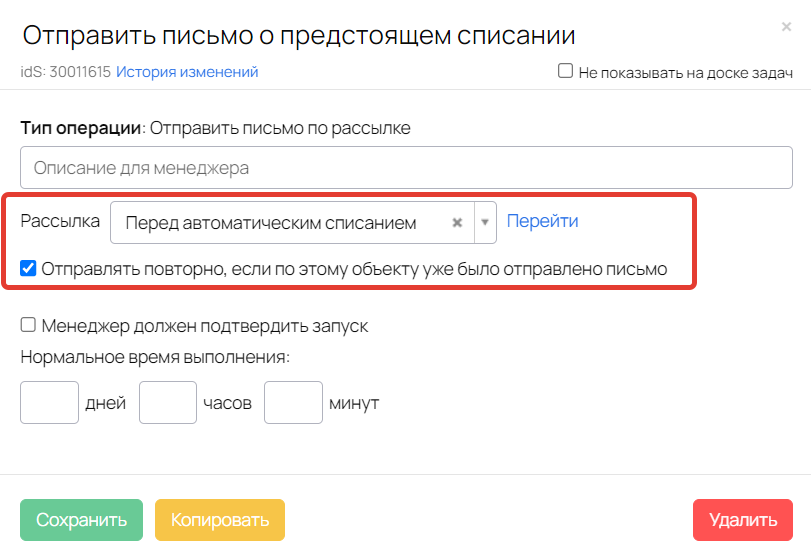Follow the Перейти link
This screenshot has width=811, height=554.
[x=542, y=221]
